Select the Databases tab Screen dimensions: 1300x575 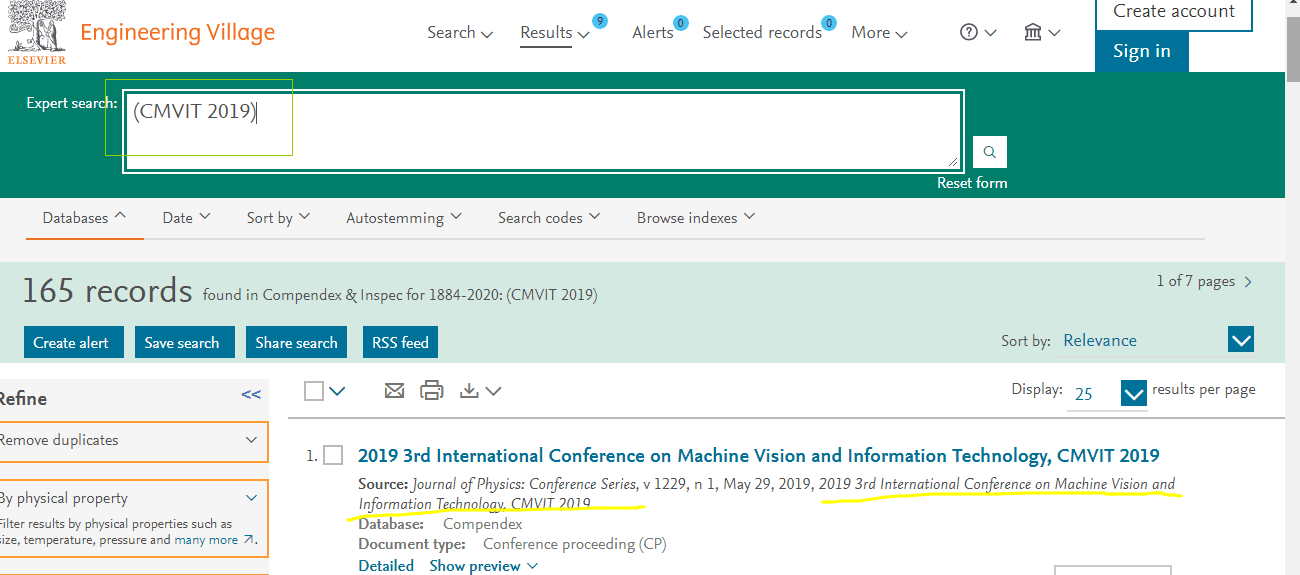(85, 218)
